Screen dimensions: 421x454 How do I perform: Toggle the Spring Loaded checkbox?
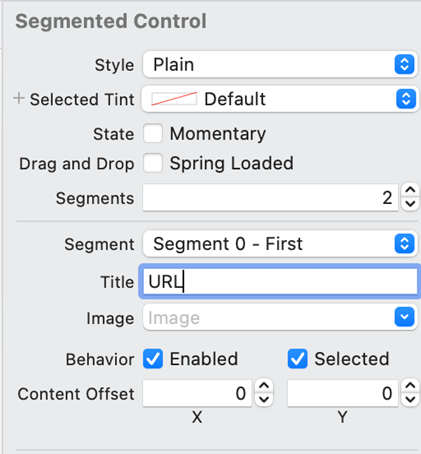point(153,163)
